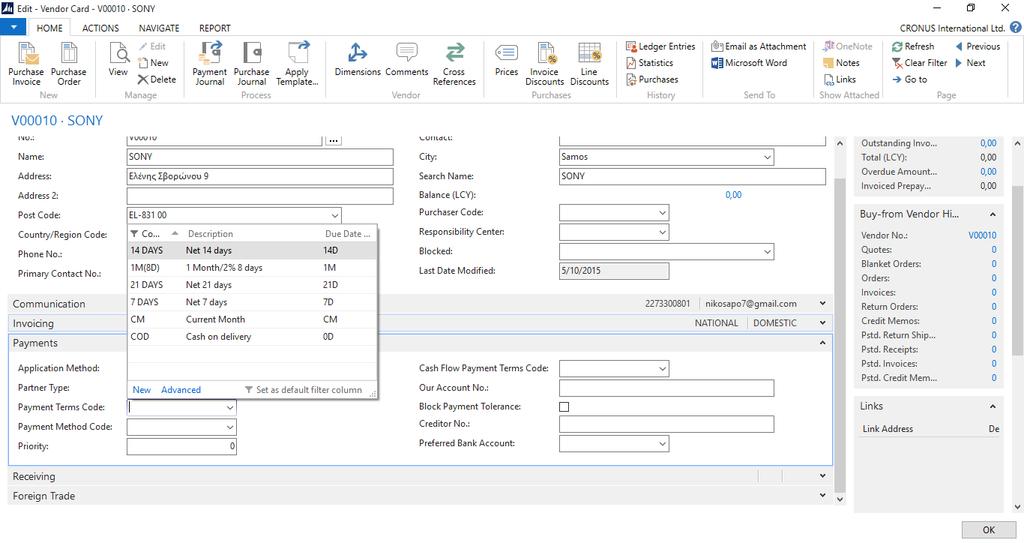Image resolution: width=1024 pixels, height=543 pixels.
Task: Go to Next vendor record
Action: coord(970,63)
